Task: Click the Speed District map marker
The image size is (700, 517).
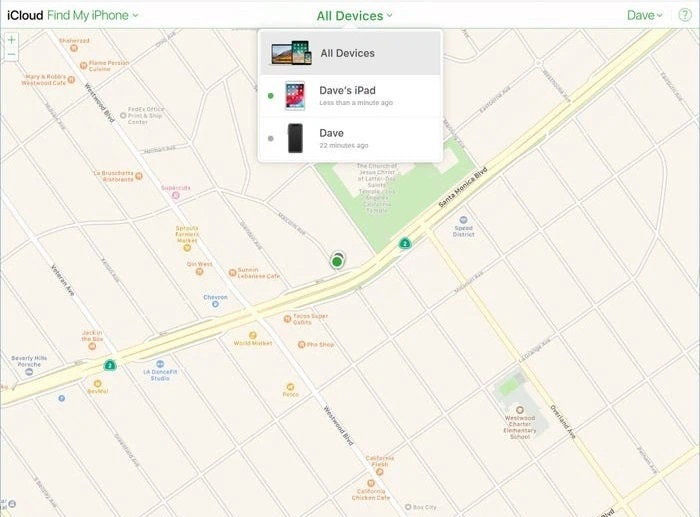Action: point(463,220)
